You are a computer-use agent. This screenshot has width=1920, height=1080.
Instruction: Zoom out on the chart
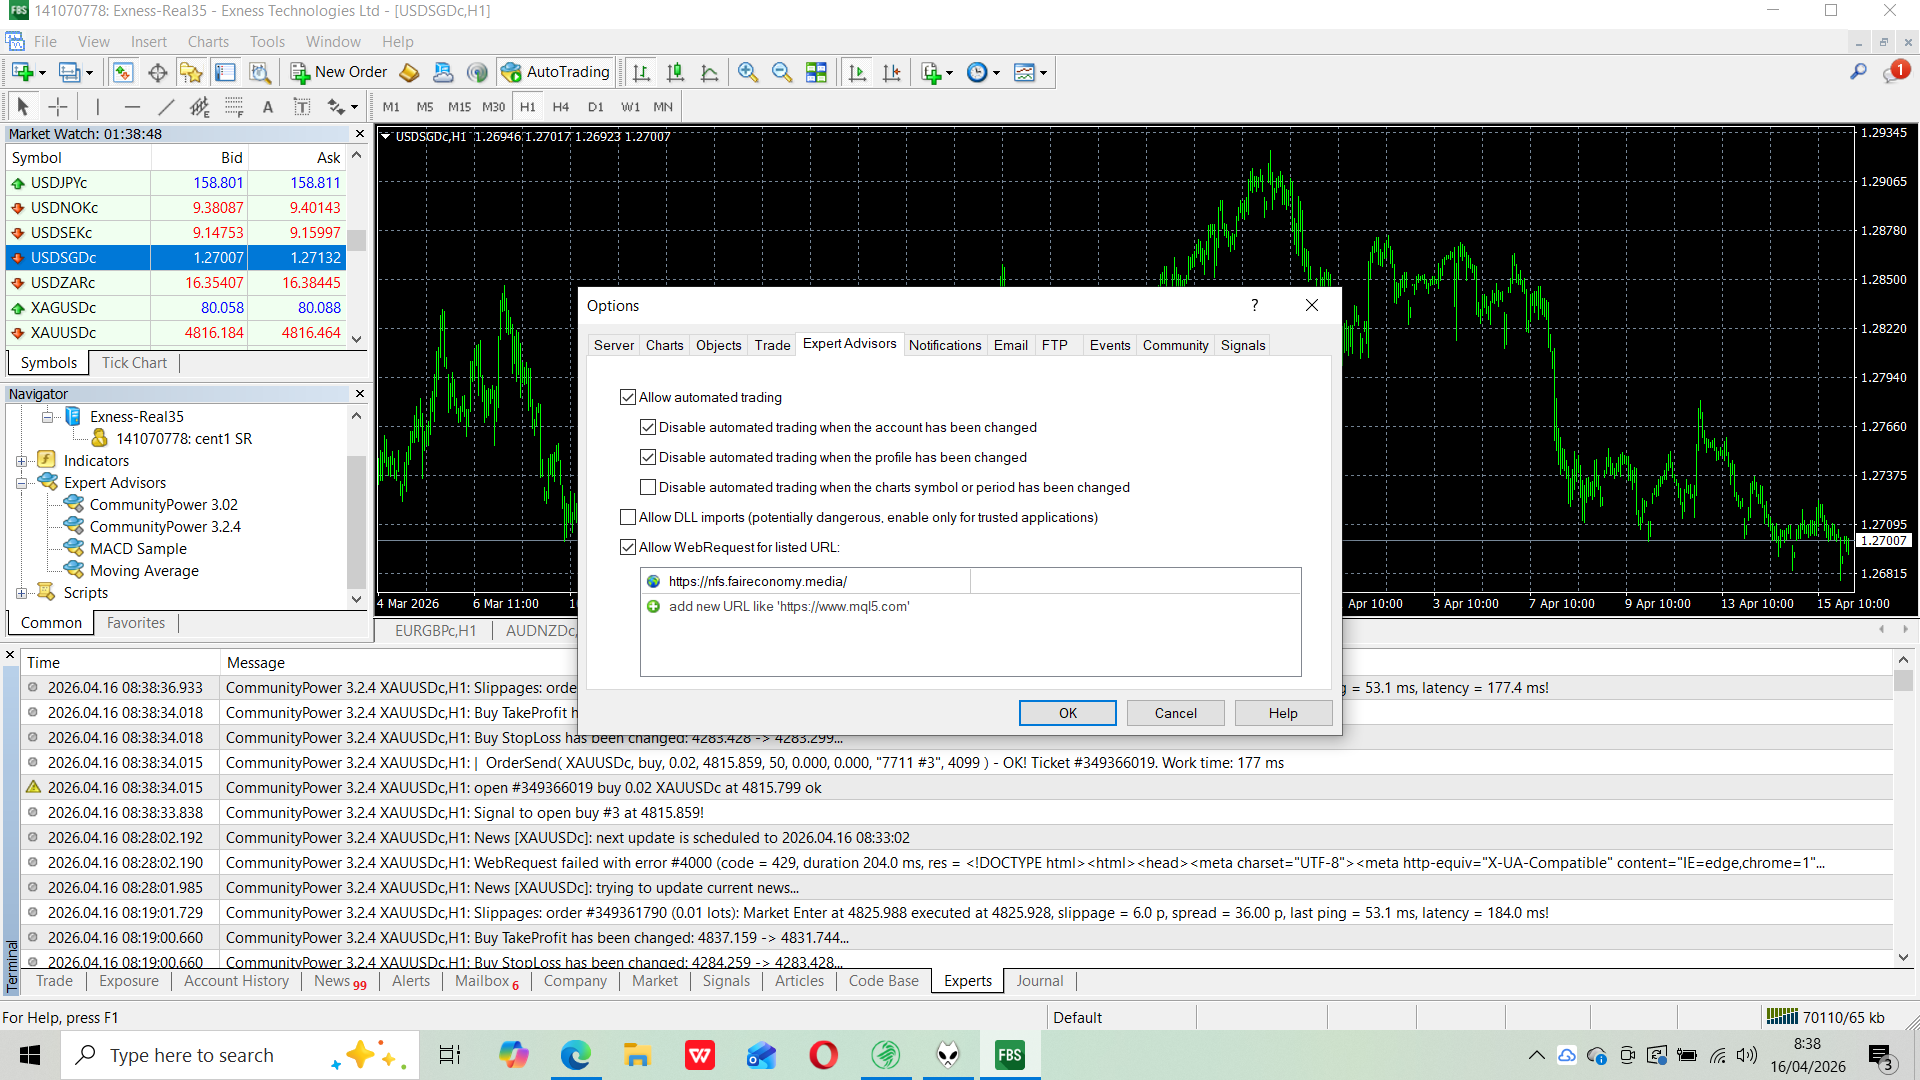pos(782,72)
